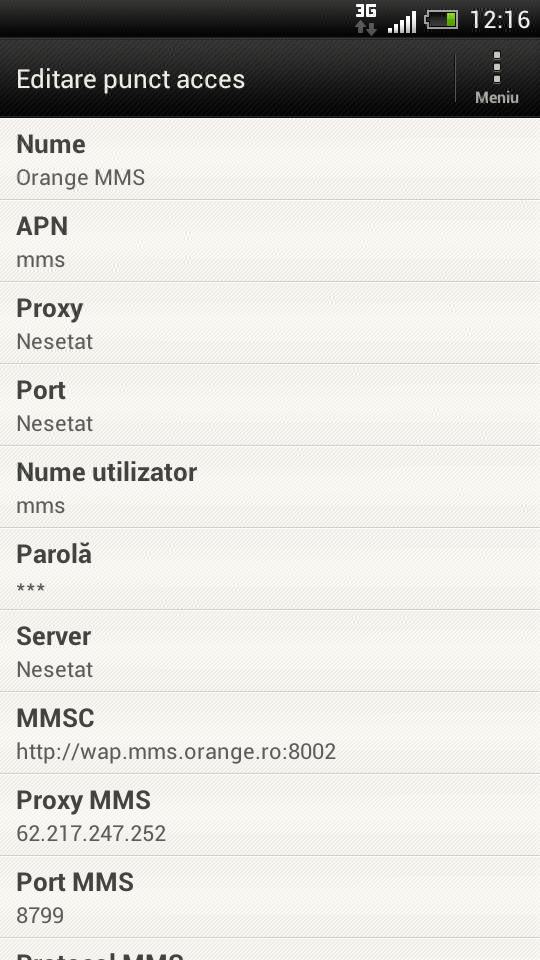Open the Meniu overflow icon
Viewport: 540px width, 960px height.
[497, 78]
